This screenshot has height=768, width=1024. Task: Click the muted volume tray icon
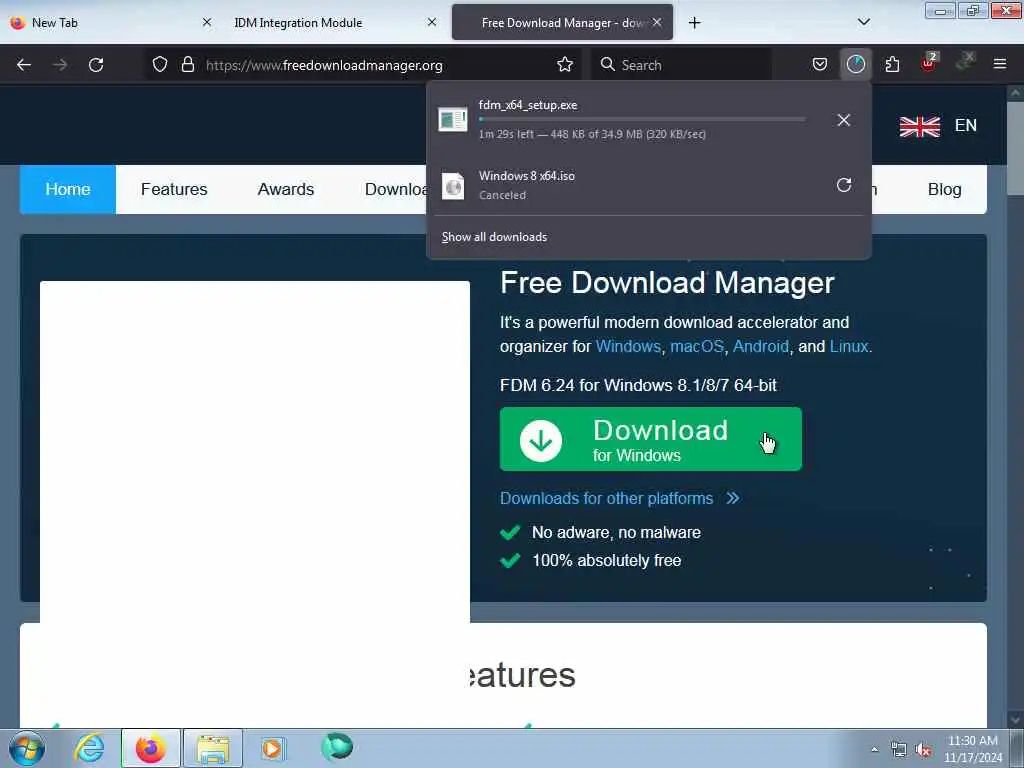pos(923,750)
